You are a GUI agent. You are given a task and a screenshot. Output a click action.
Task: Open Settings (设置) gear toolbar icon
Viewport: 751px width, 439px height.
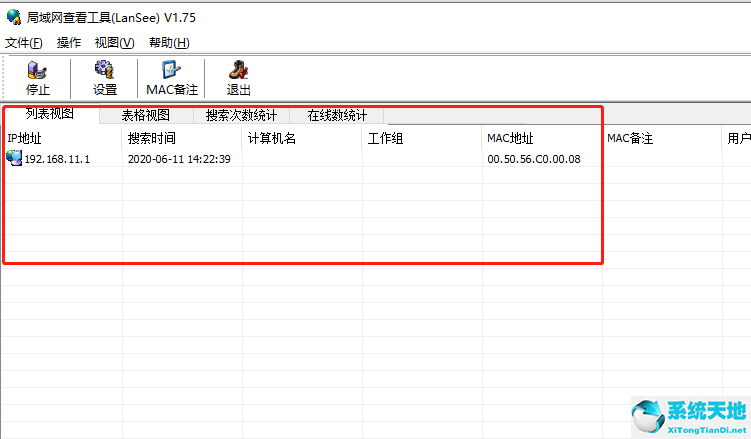(104, 69)
